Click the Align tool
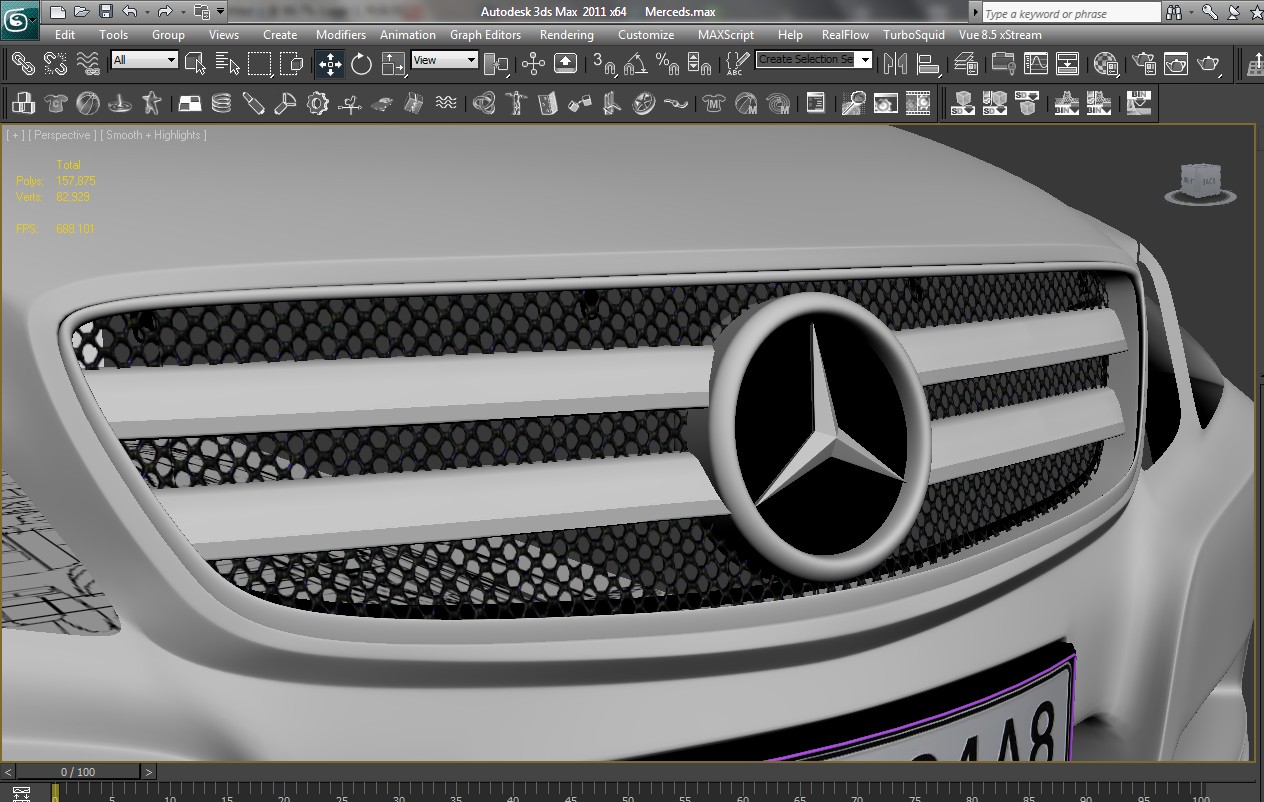1264x802 pixels. [x=929, y=64]
